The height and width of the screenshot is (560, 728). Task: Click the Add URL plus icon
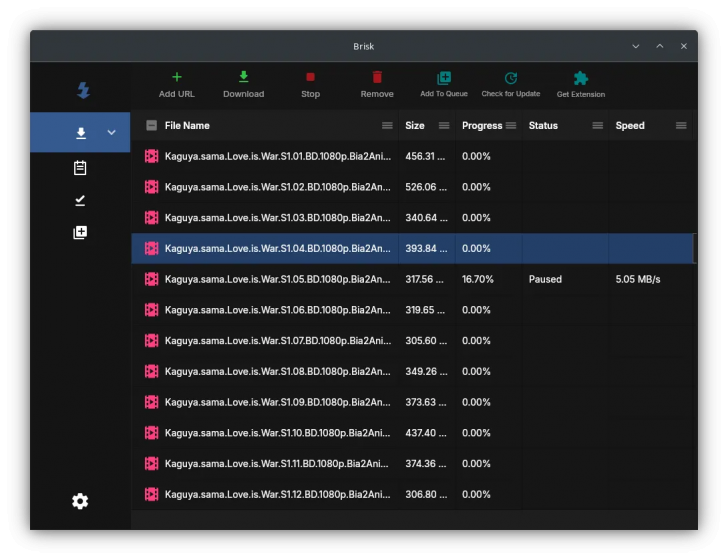pos(176,77)
